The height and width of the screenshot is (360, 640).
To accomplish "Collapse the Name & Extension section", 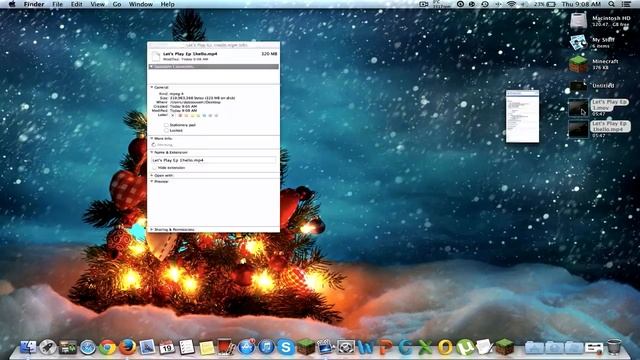I will pyautogui.click(x=152, y=152).
